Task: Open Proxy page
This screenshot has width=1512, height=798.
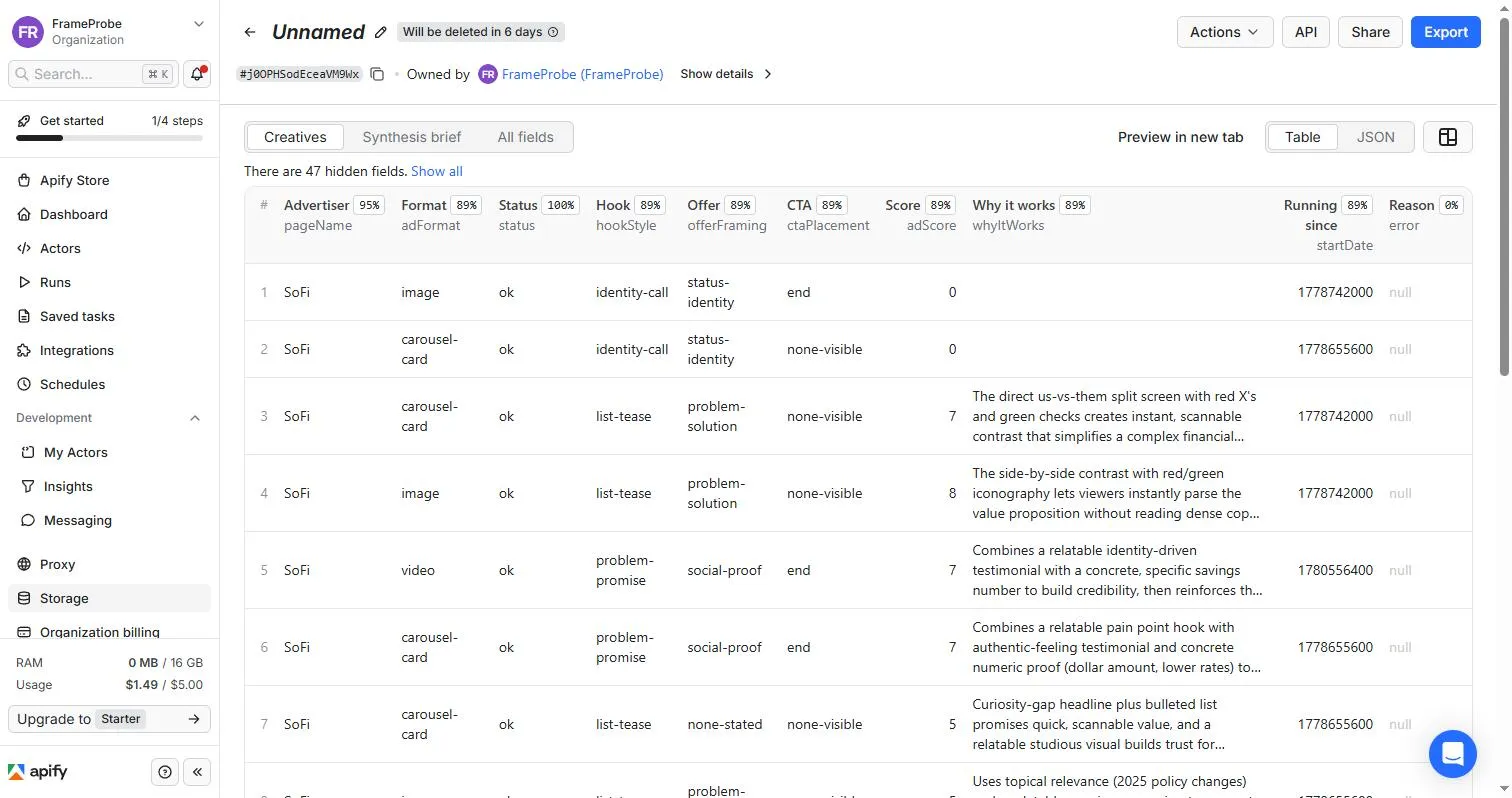Action: point(110,564)
